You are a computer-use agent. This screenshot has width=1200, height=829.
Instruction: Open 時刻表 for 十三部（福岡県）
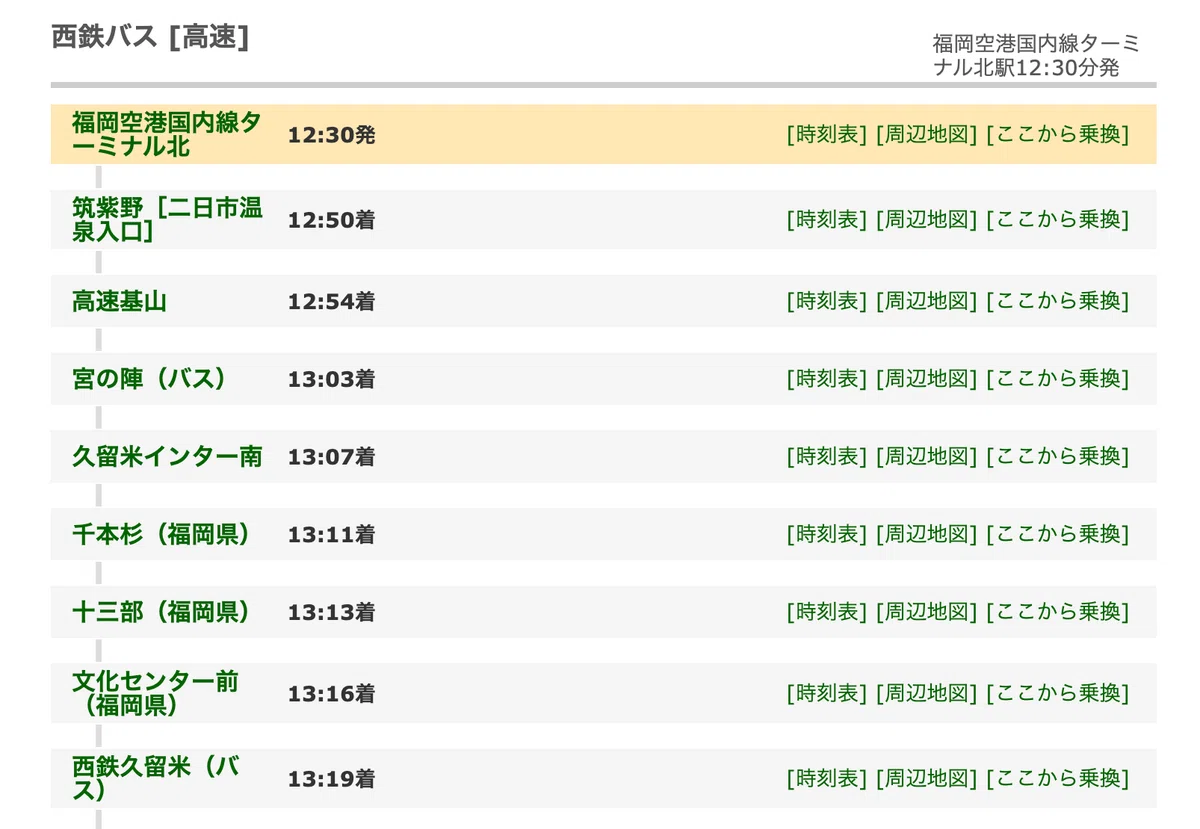pyautogui.click(x=826, y=612)
